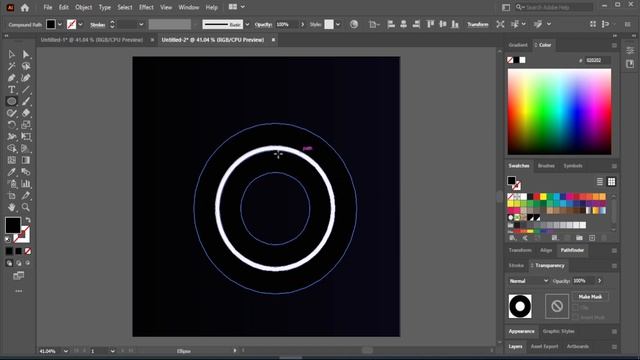Select the Line Segment tool
The width and height of the screenshot is (640, 360).
click(26, 90)
